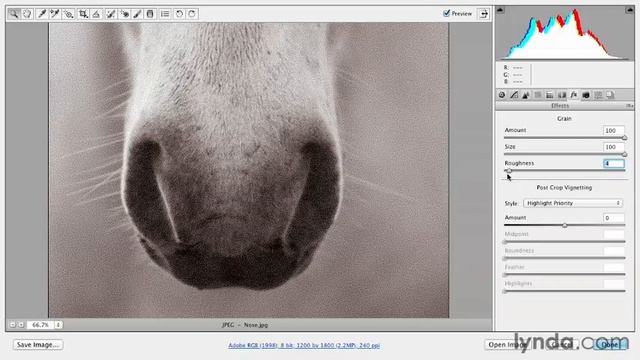This screenshot has width=640, height=360.
Task: Select the Hand tool
Action: (x=27, y=14)
